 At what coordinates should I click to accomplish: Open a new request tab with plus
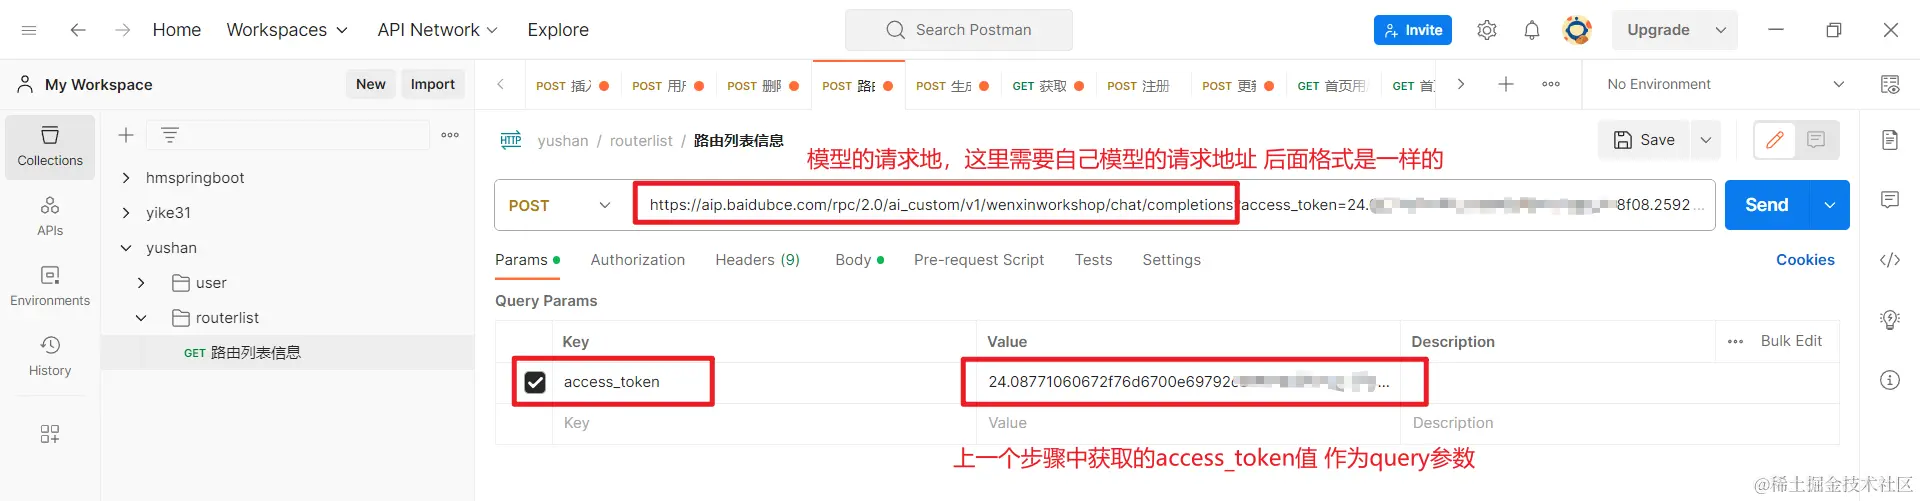[1506, 84]
